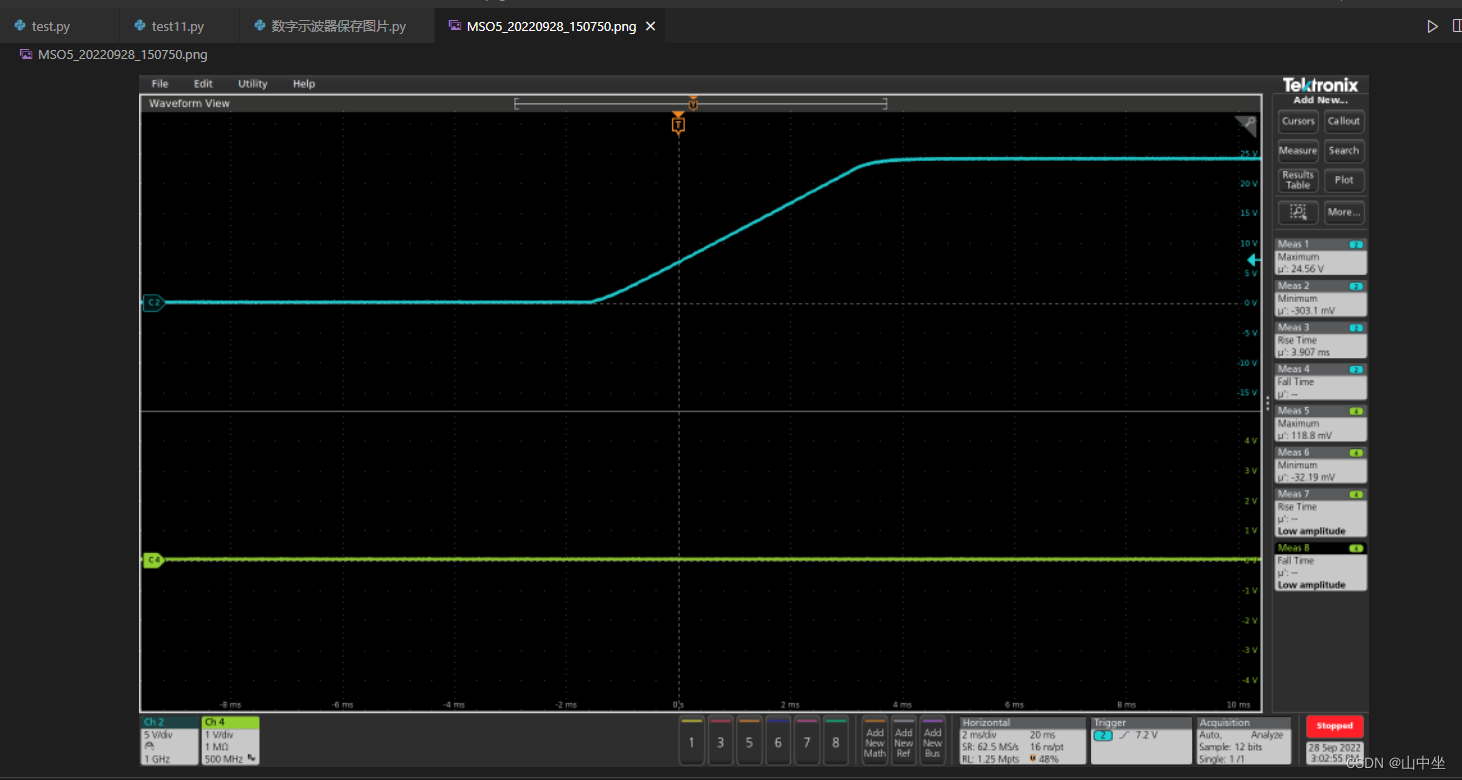Turn on channel 1 button

(x=691, y=741)
